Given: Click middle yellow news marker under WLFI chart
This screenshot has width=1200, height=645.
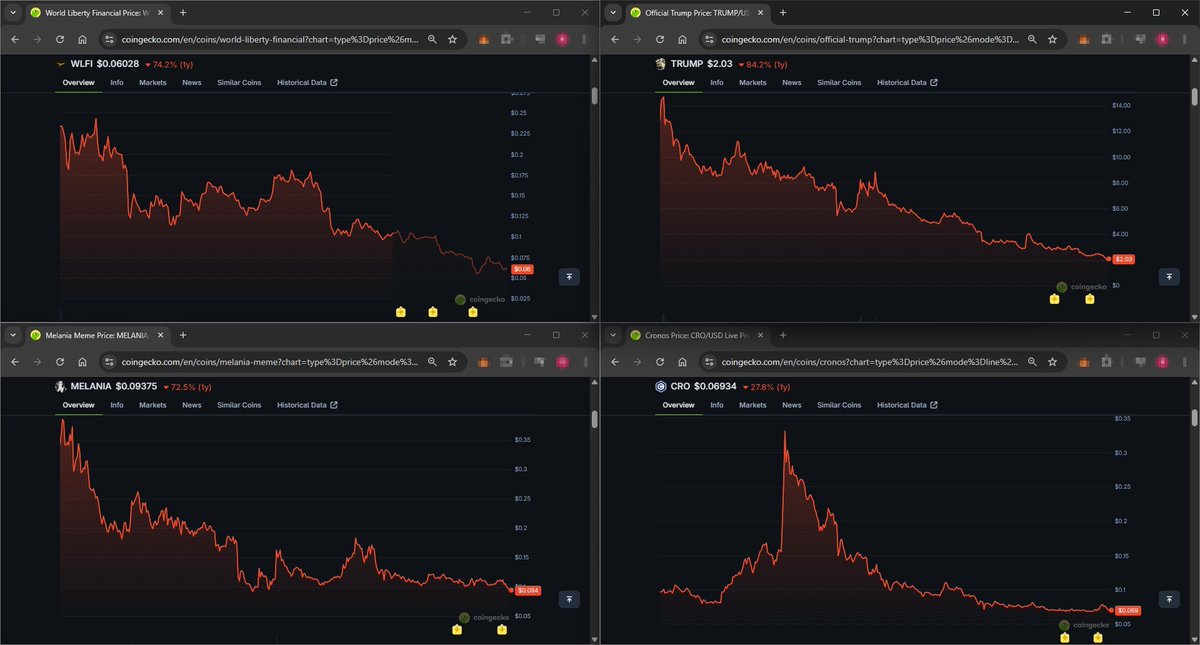Looking at the screenshot, I should [432, 313].
